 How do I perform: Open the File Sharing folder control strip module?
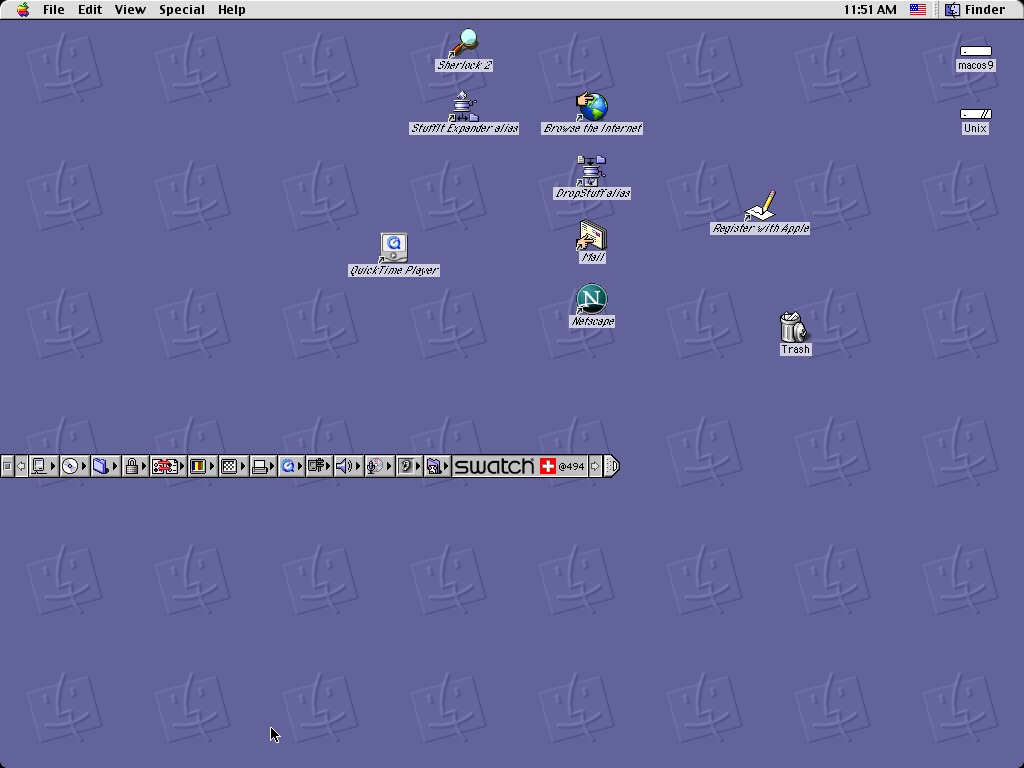[x=104, y=466]
